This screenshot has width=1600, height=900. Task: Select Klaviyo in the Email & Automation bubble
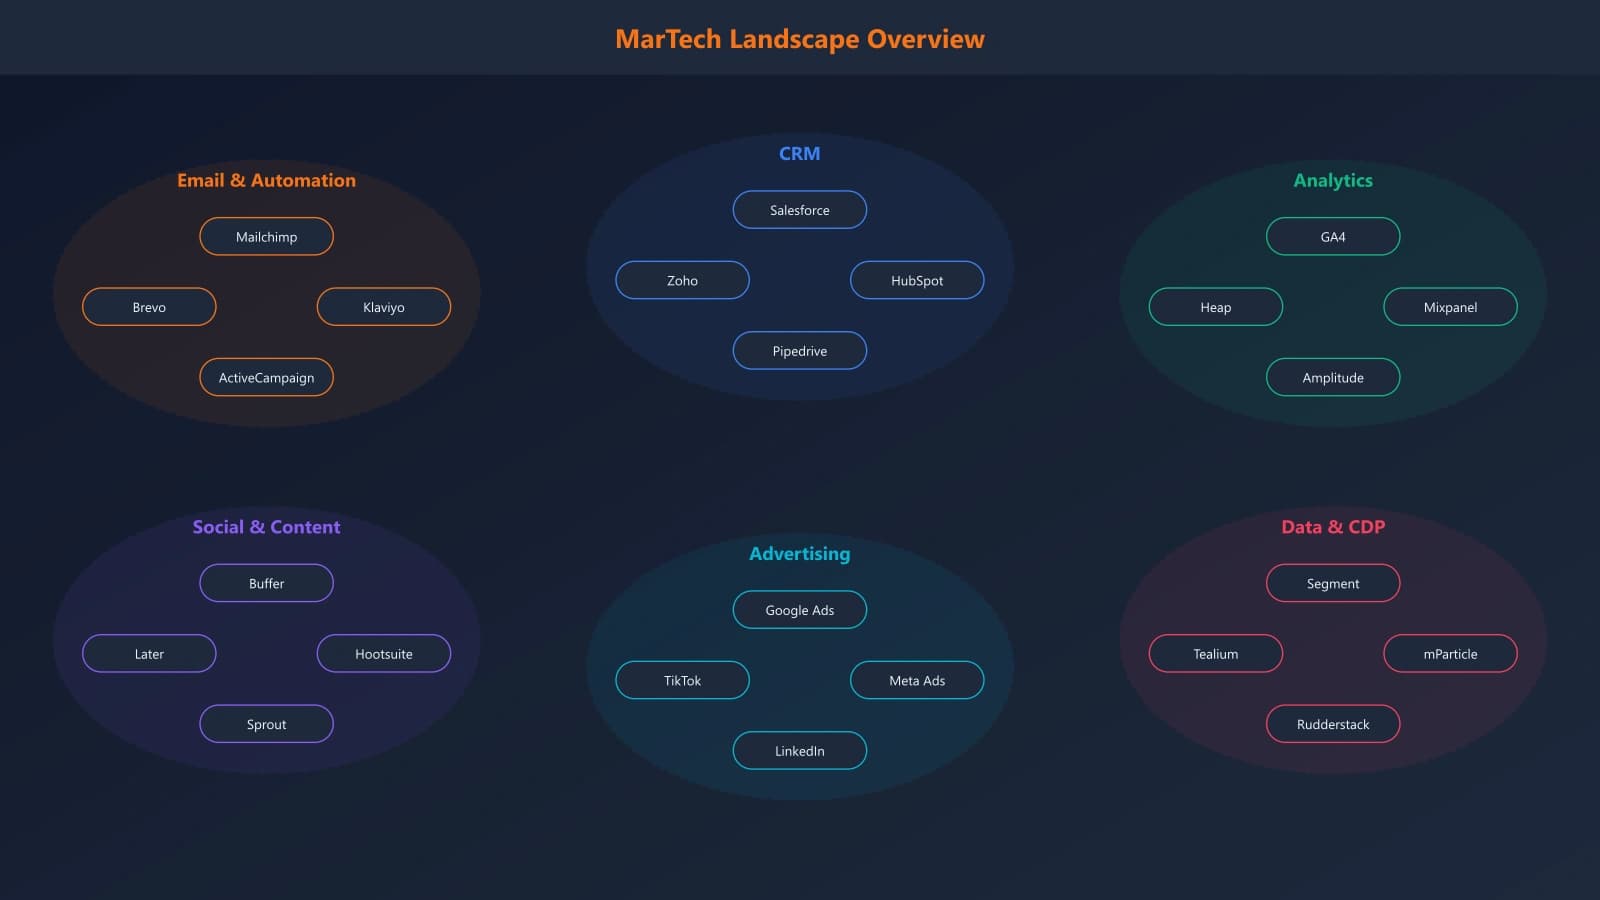(384, 307)
